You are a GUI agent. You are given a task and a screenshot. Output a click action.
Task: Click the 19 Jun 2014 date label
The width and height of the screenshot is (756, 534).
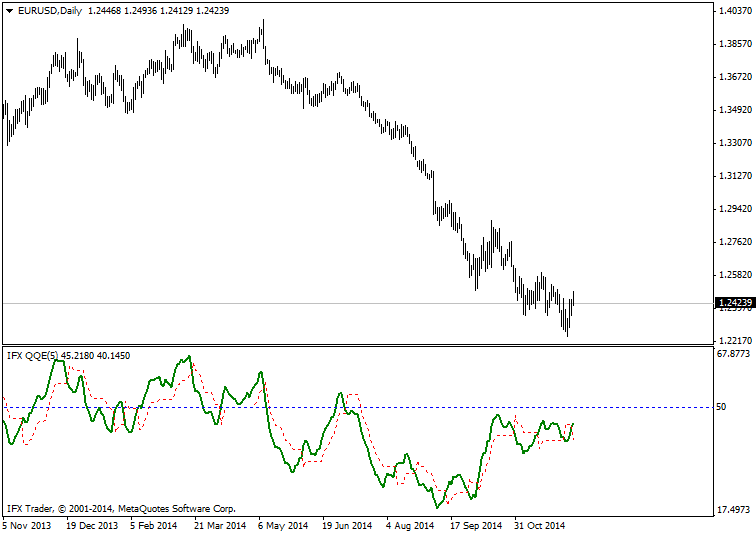(x=347, y=524)
